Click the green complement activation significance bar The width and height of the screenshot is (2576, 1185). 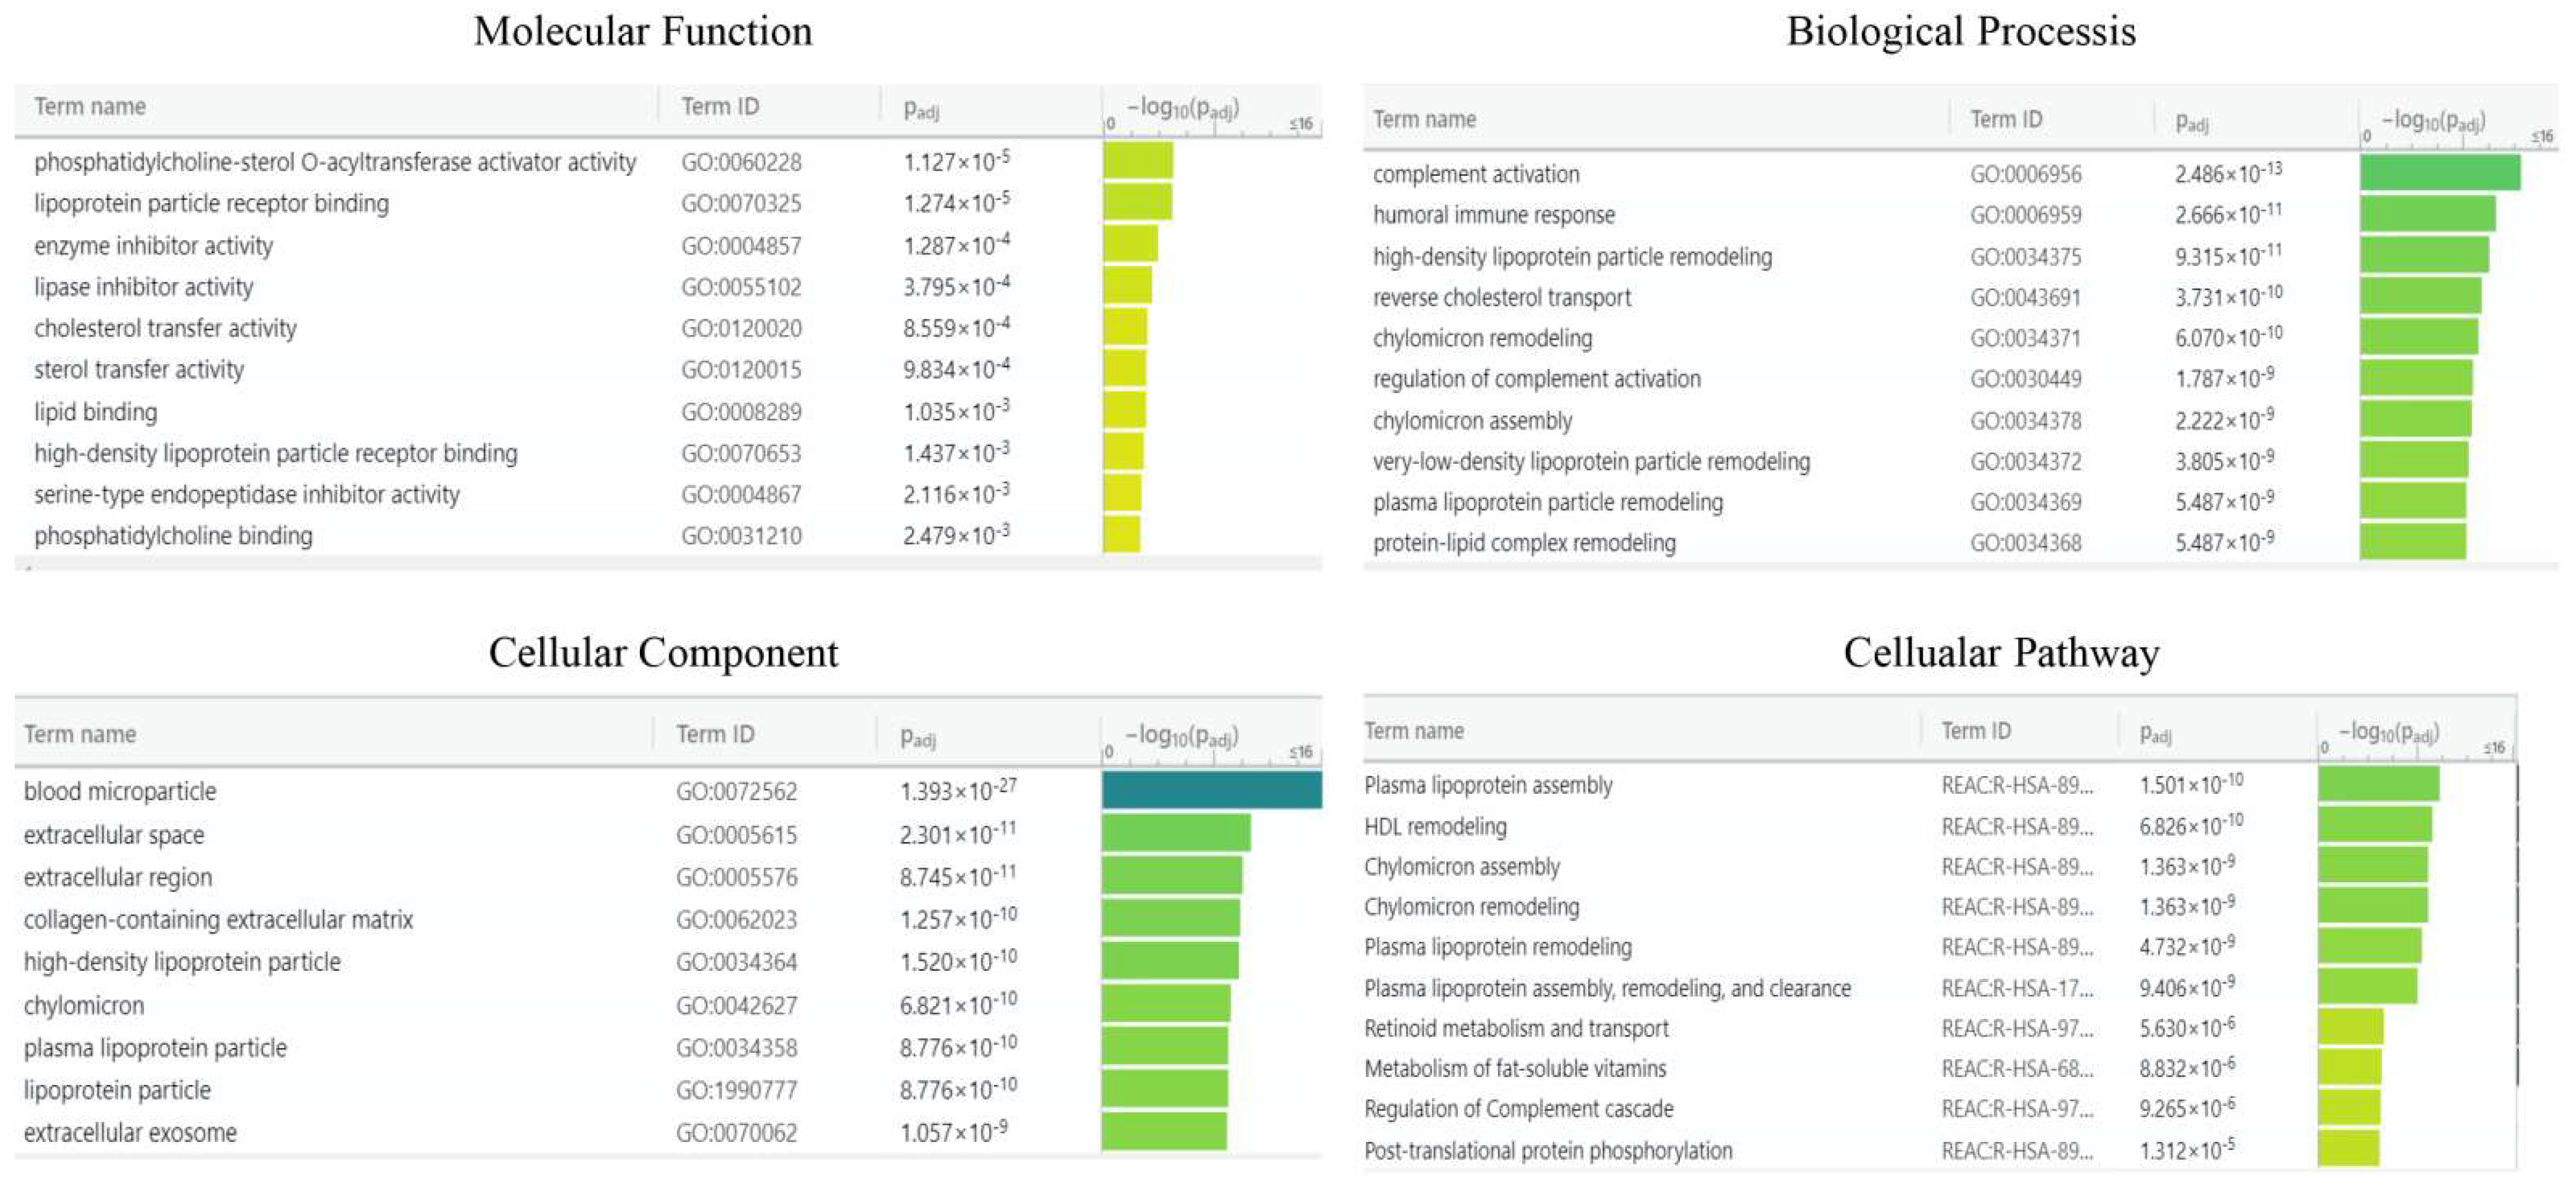click(x=2439, y=173)
